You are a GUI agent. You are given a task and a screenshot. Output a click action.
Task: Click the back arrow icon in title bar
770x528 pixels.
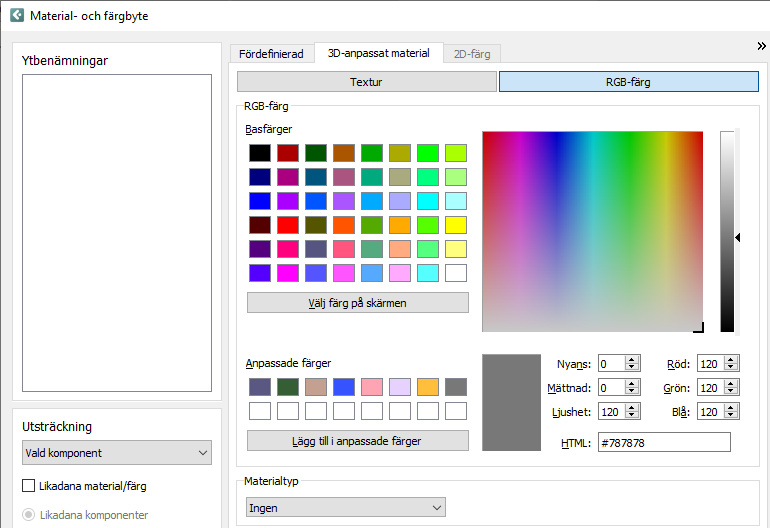pyautogui.click(x=16, y=16)
